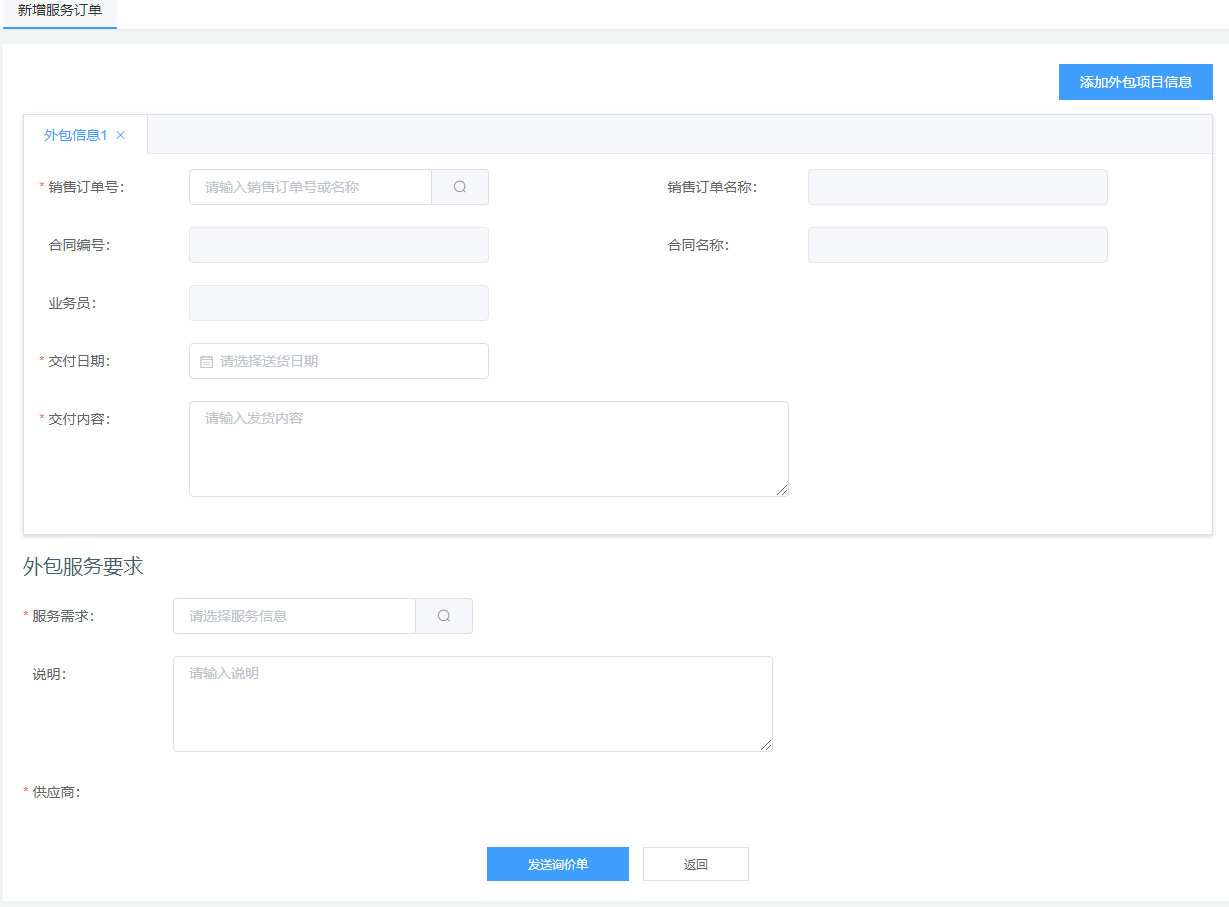The height and width of the screenshot is (907, 1229).
Task: Click into the 交付内容 text area
Action: [488, 449]
